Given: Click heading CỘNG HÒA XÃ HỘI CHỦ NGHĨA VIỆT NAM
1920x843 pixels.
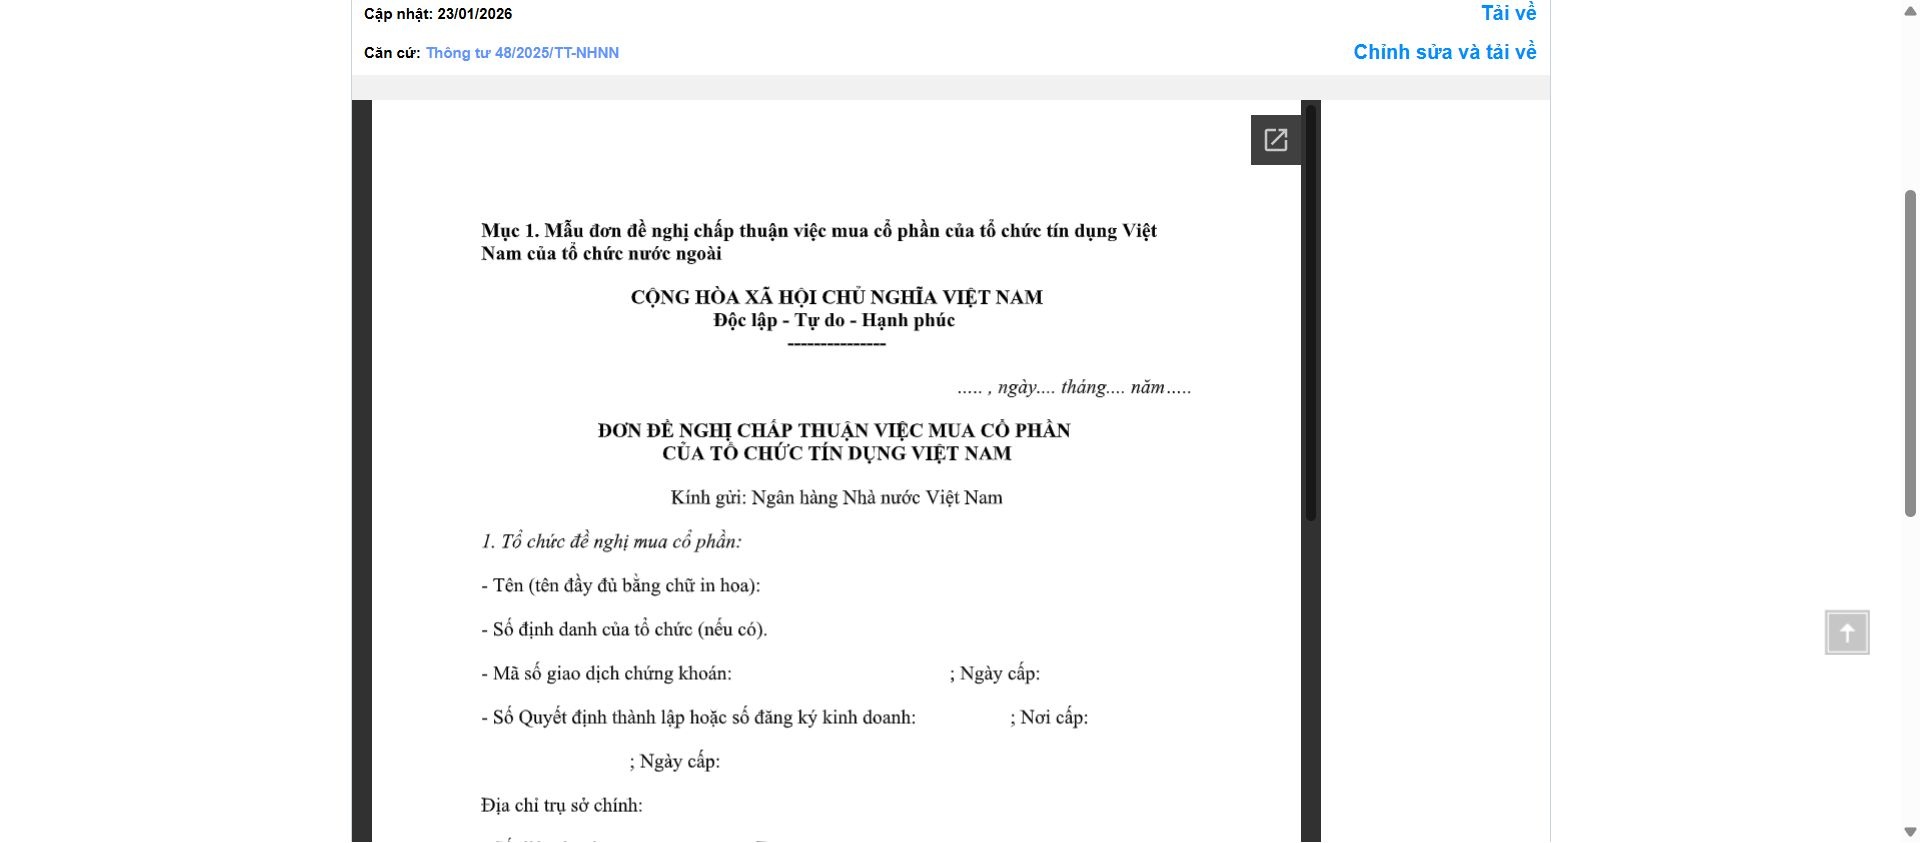Looking at the screenshot, I should click(x=836, y=297).
